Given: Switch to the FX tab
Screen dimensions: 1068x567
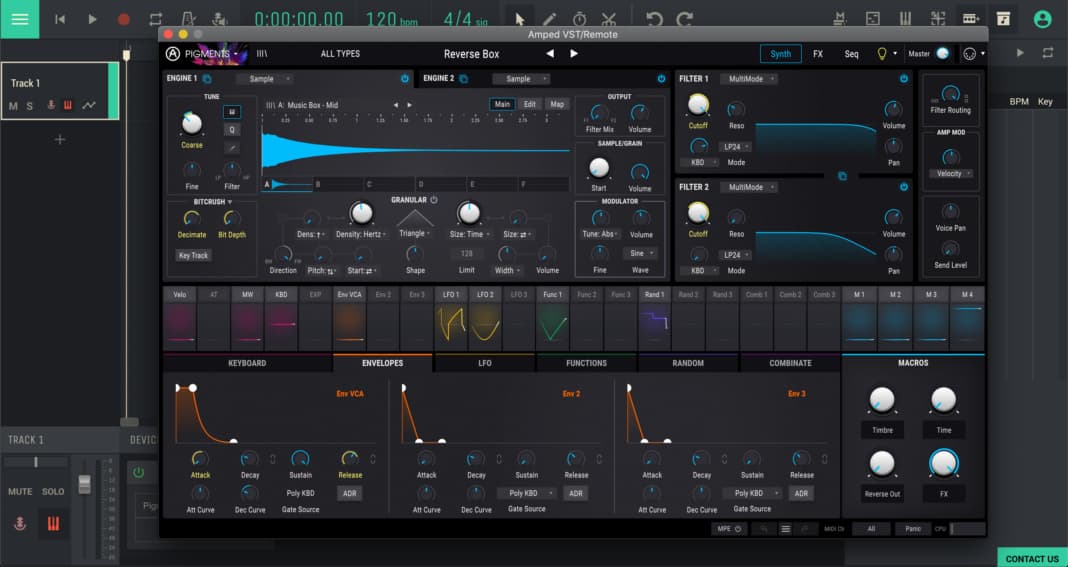Looking at the screenshot, I should tap(817, 54).
